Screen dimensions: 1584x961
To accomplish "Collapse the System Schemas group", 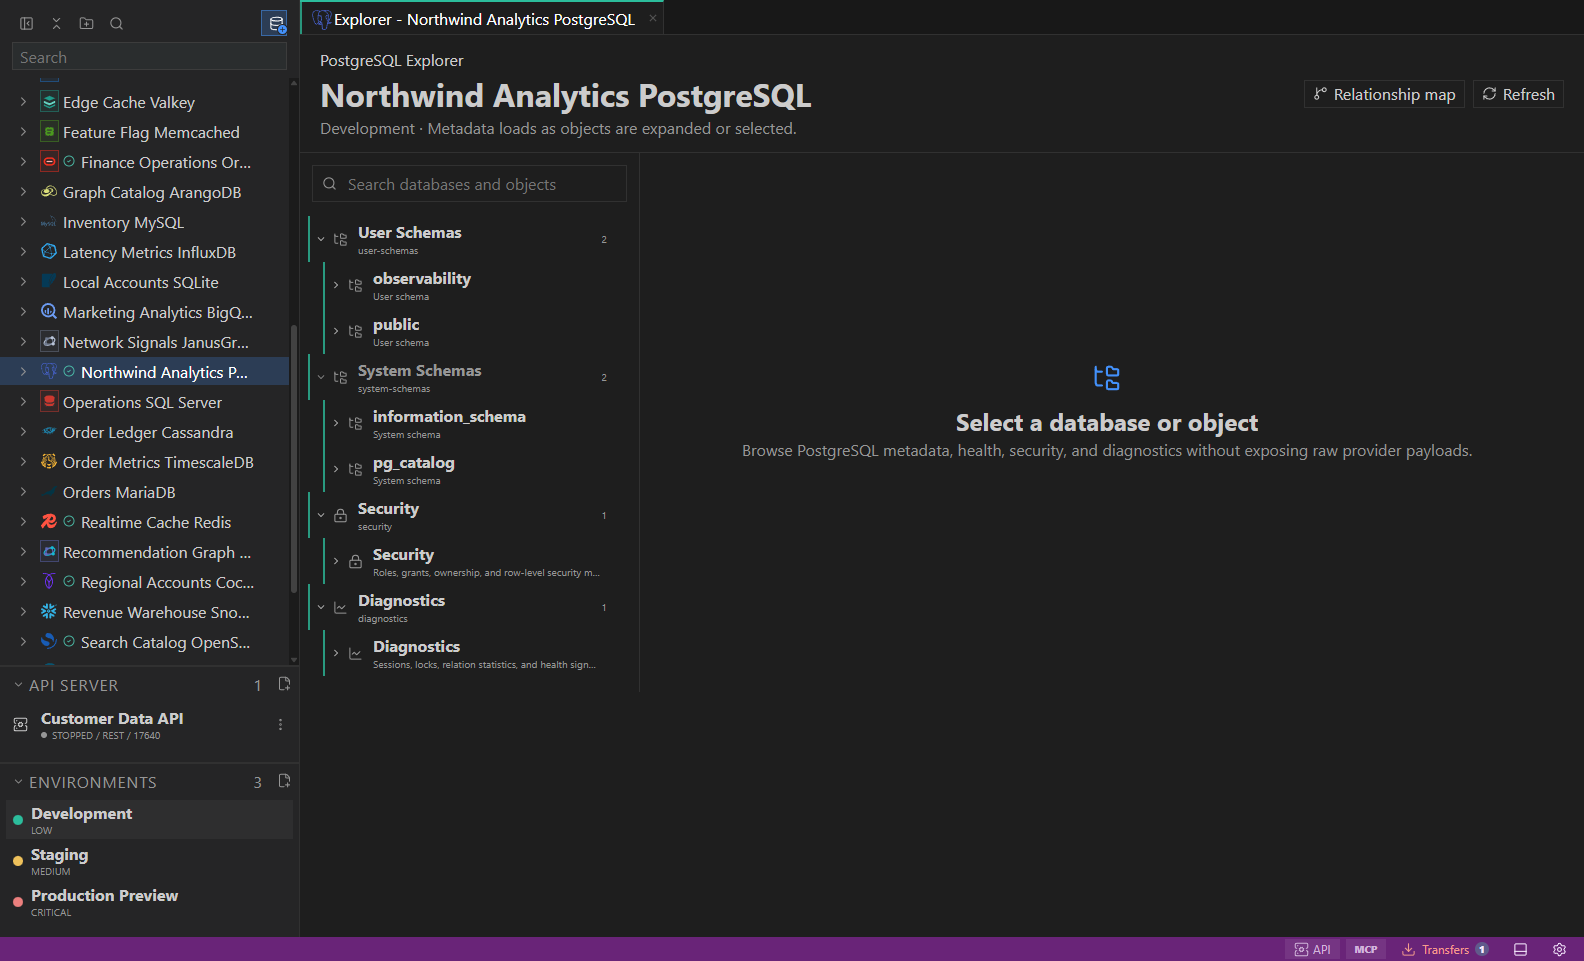I will click(321, 377).
